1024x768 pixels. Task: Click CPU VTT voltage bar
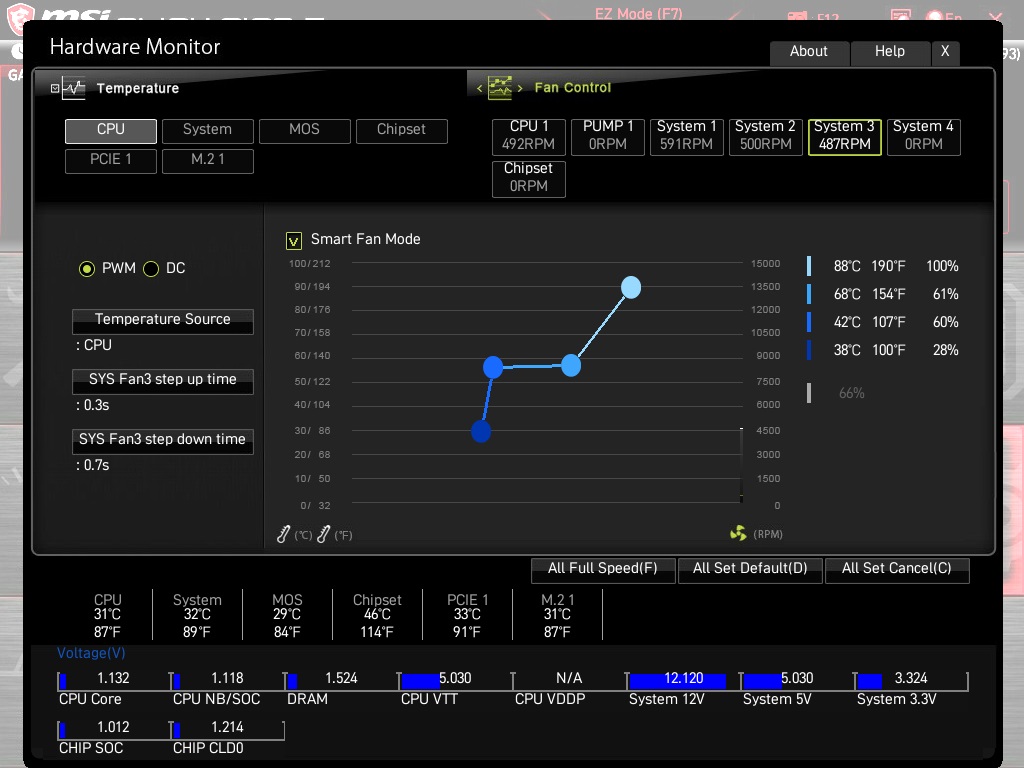coord(455,680)
